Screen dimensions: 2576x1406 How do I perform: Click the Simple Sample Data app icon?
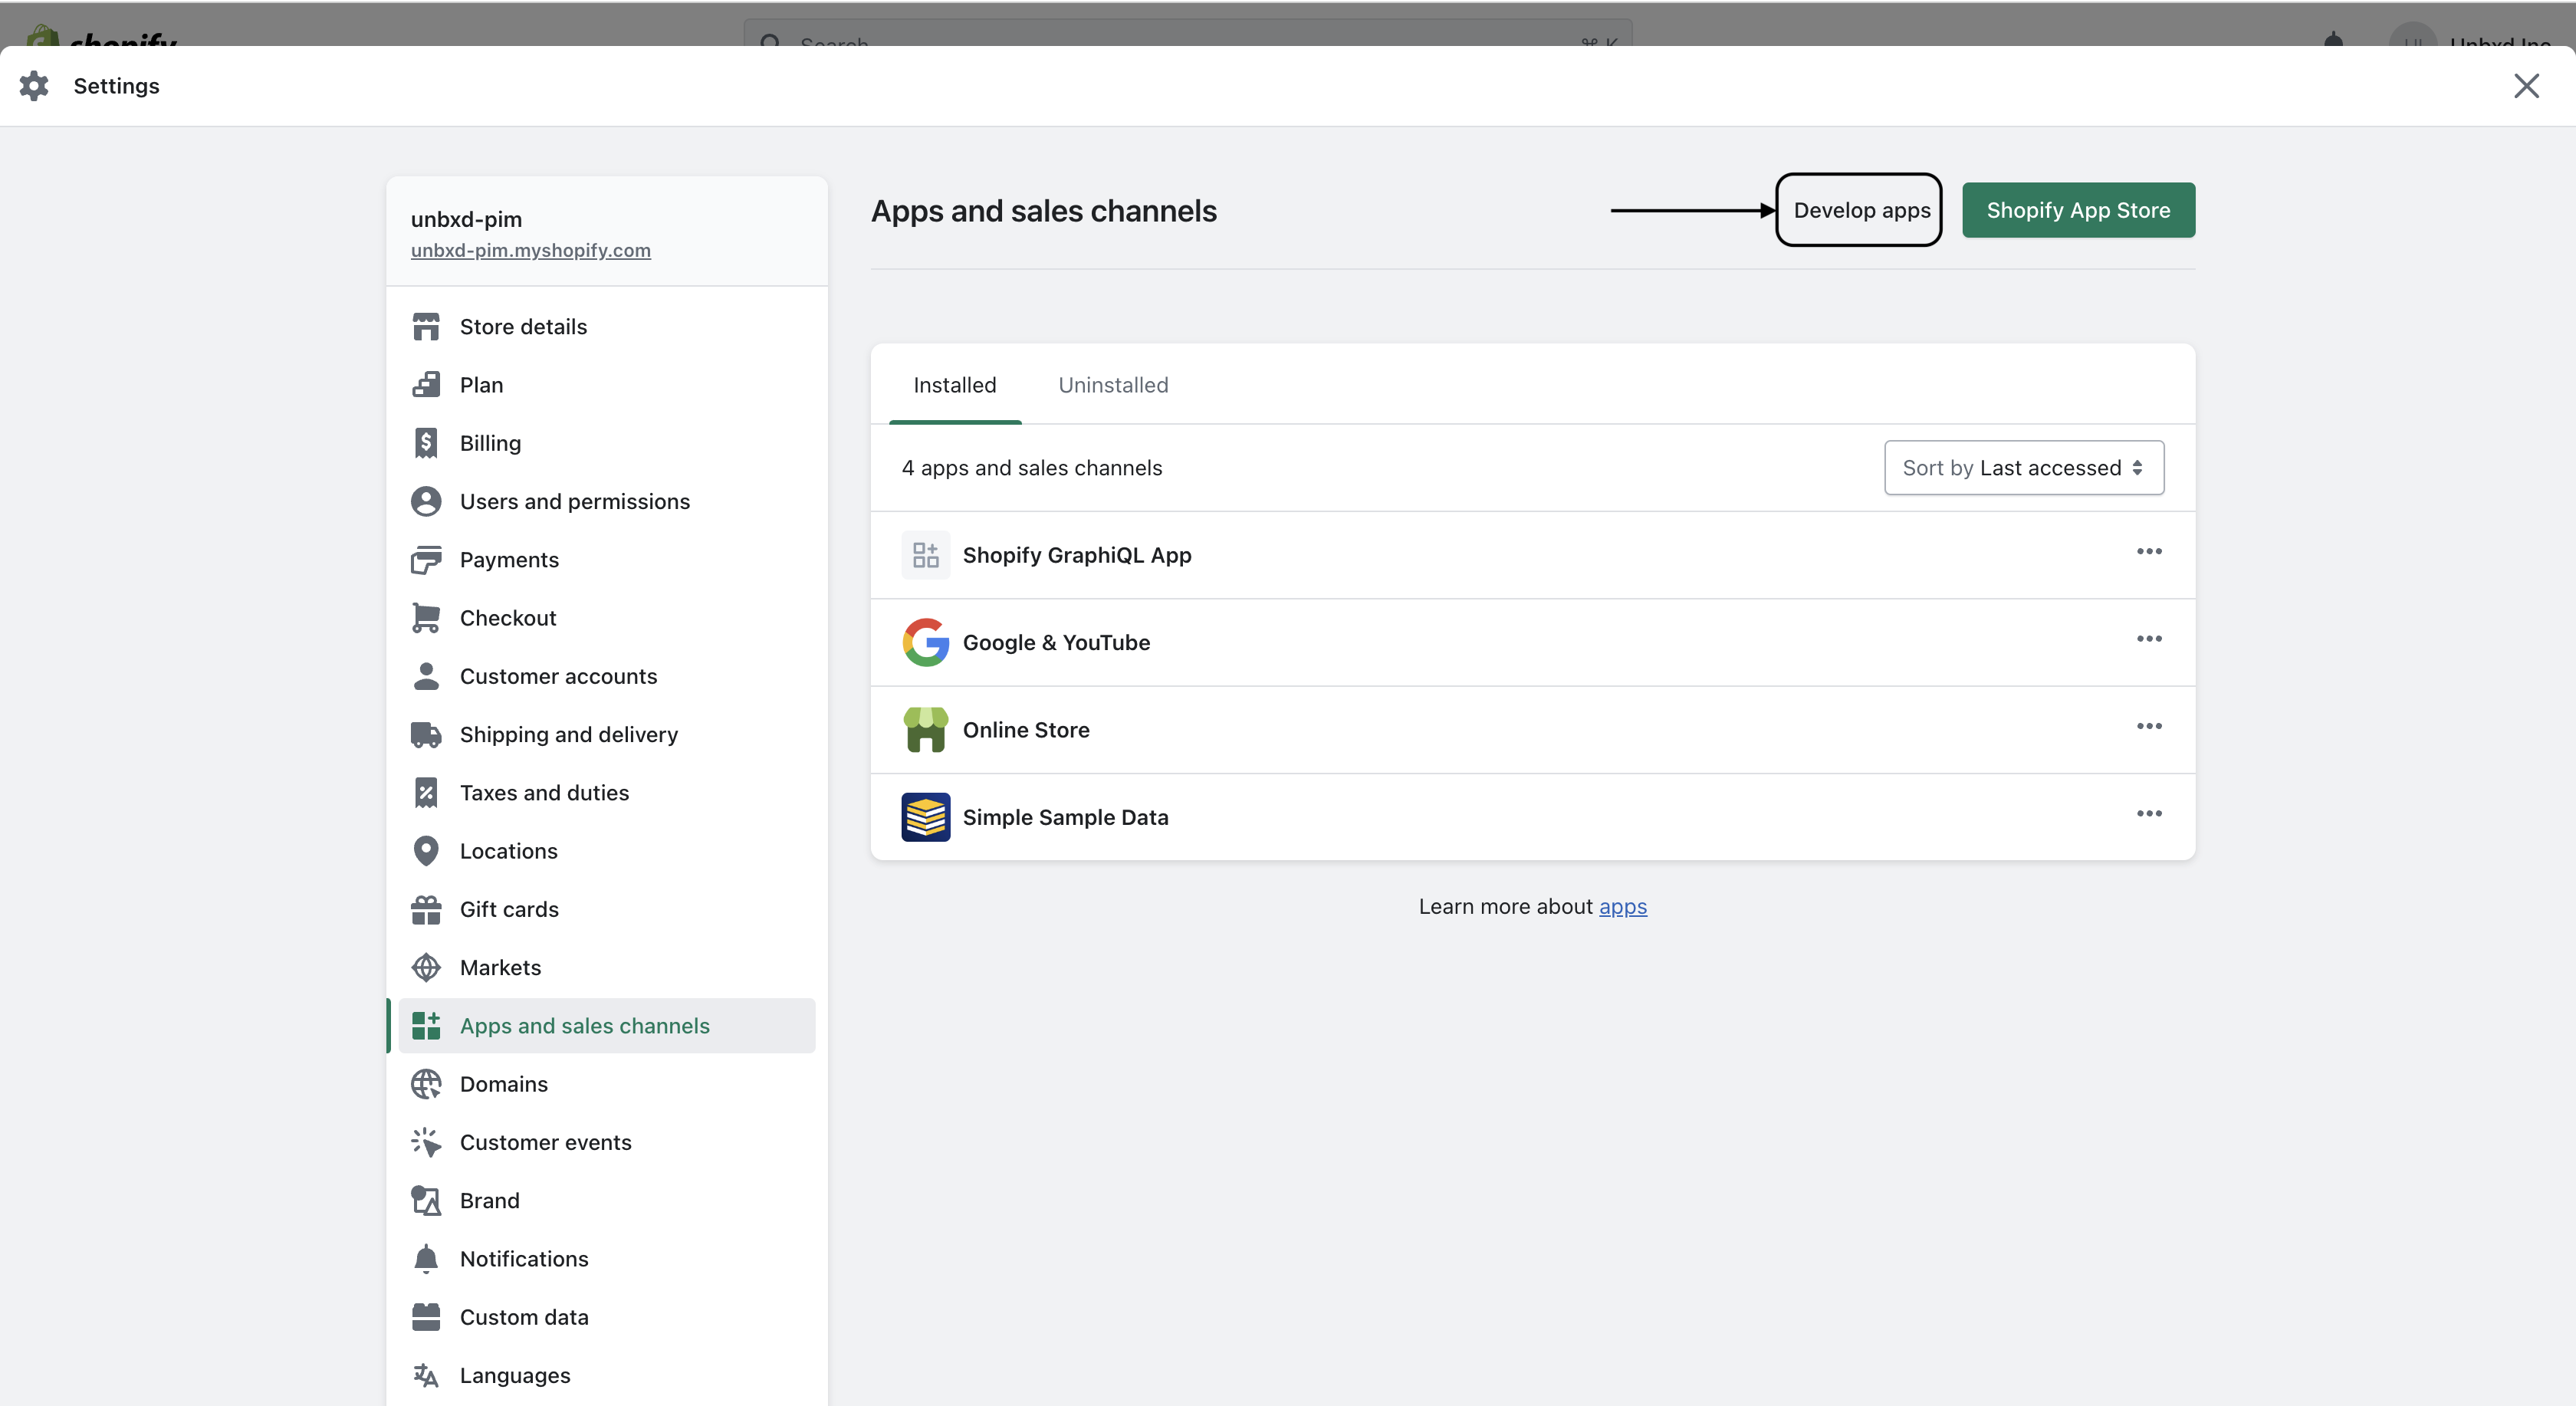click(926, 817)
